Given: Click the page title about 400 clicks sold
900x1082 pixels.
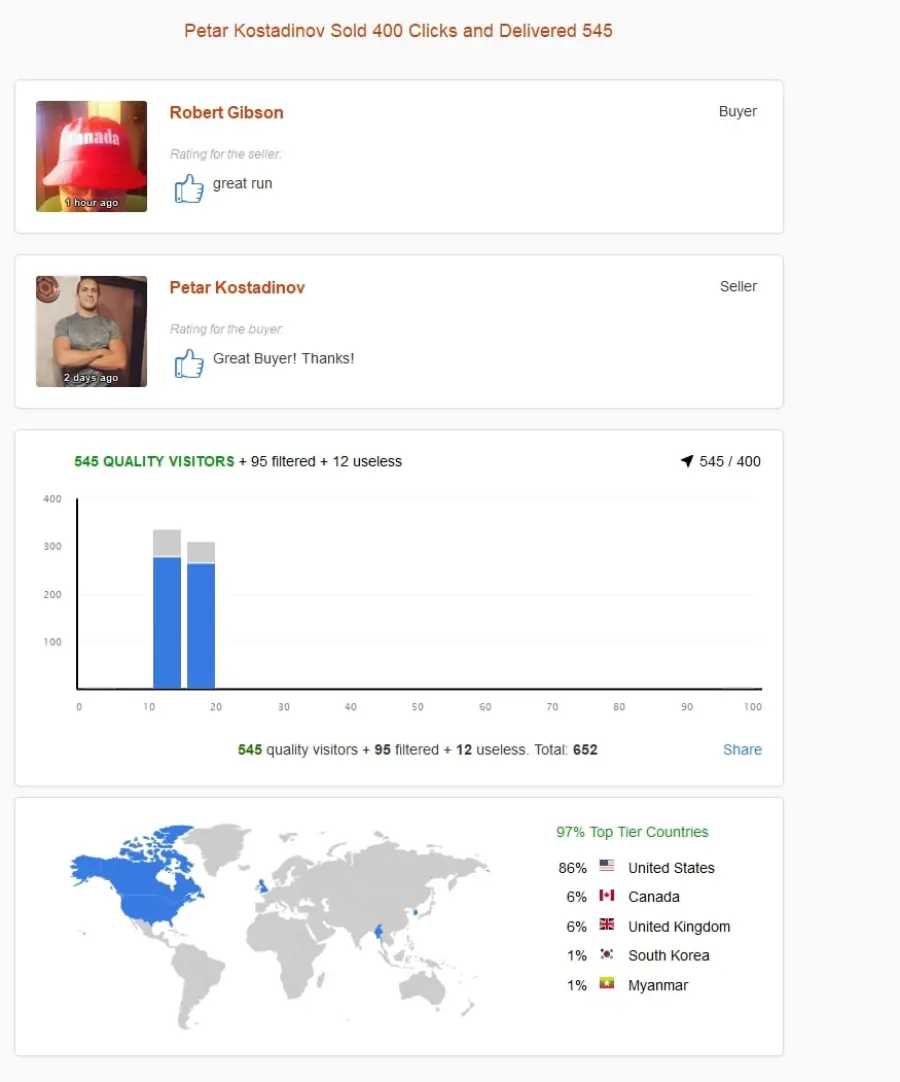Looking at the screenshot, I should 398,31.
